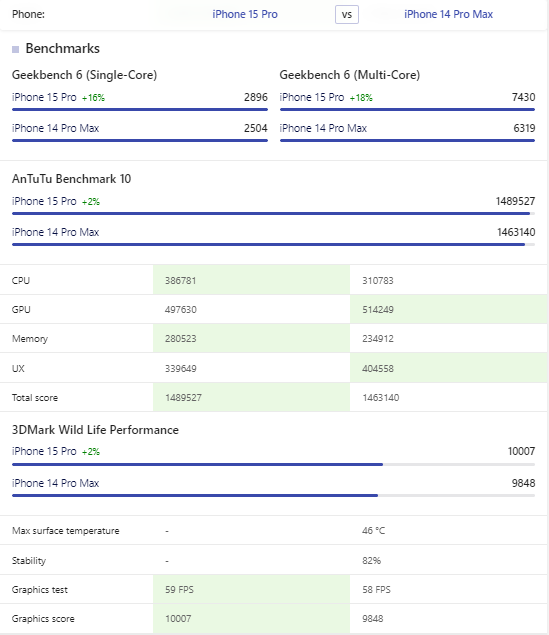
Task: Click the CPU value 386781
Action: [180, 280]
